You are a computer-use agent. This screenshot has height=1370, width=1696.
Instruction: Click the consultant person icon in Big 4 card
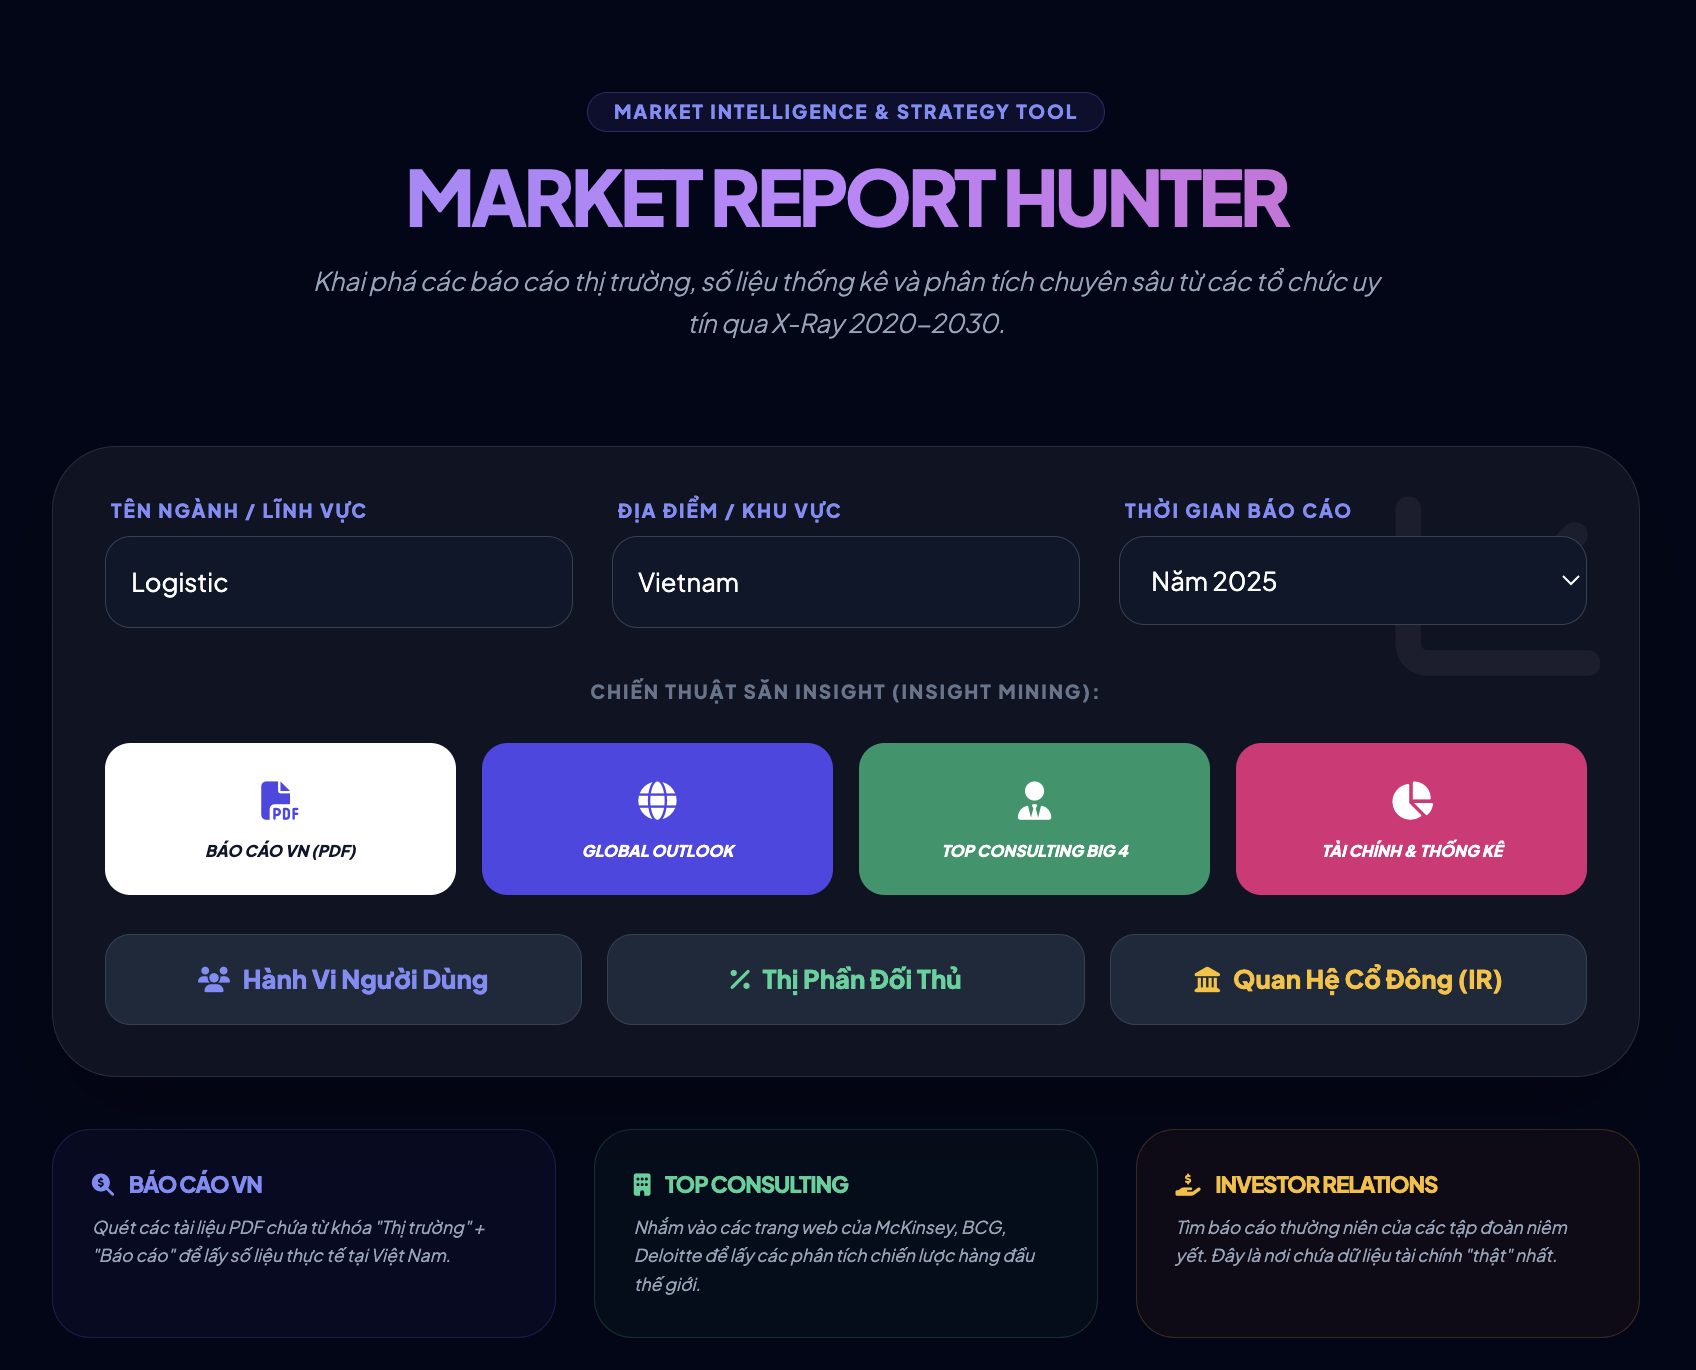tap(1034, 801)
